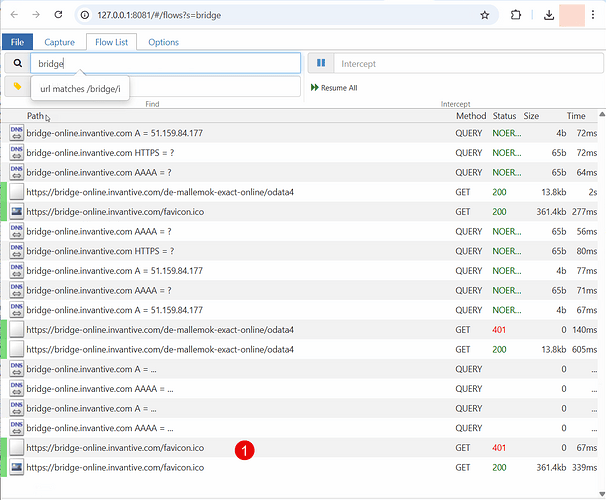Select the Flow List tab

[x=111, y=42]
